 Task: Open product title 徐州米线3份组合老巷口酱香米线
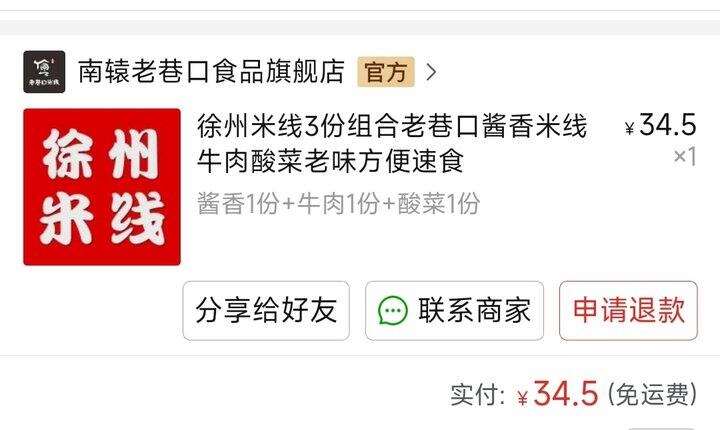click(392, 126)
